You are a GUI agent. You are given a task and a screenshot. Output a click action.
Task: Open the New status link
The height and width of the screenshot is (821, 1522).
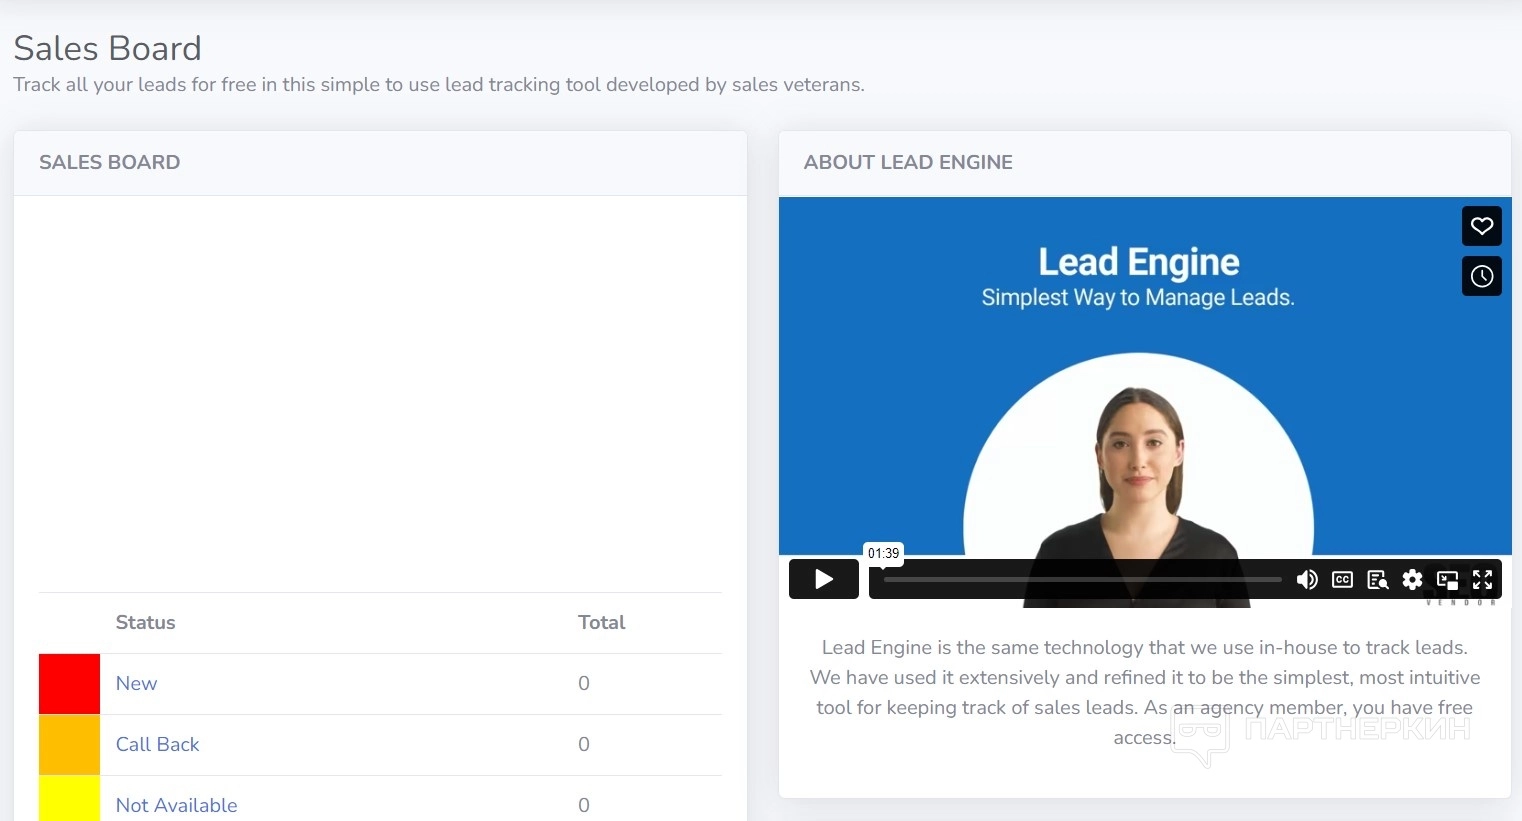[136, 684]
